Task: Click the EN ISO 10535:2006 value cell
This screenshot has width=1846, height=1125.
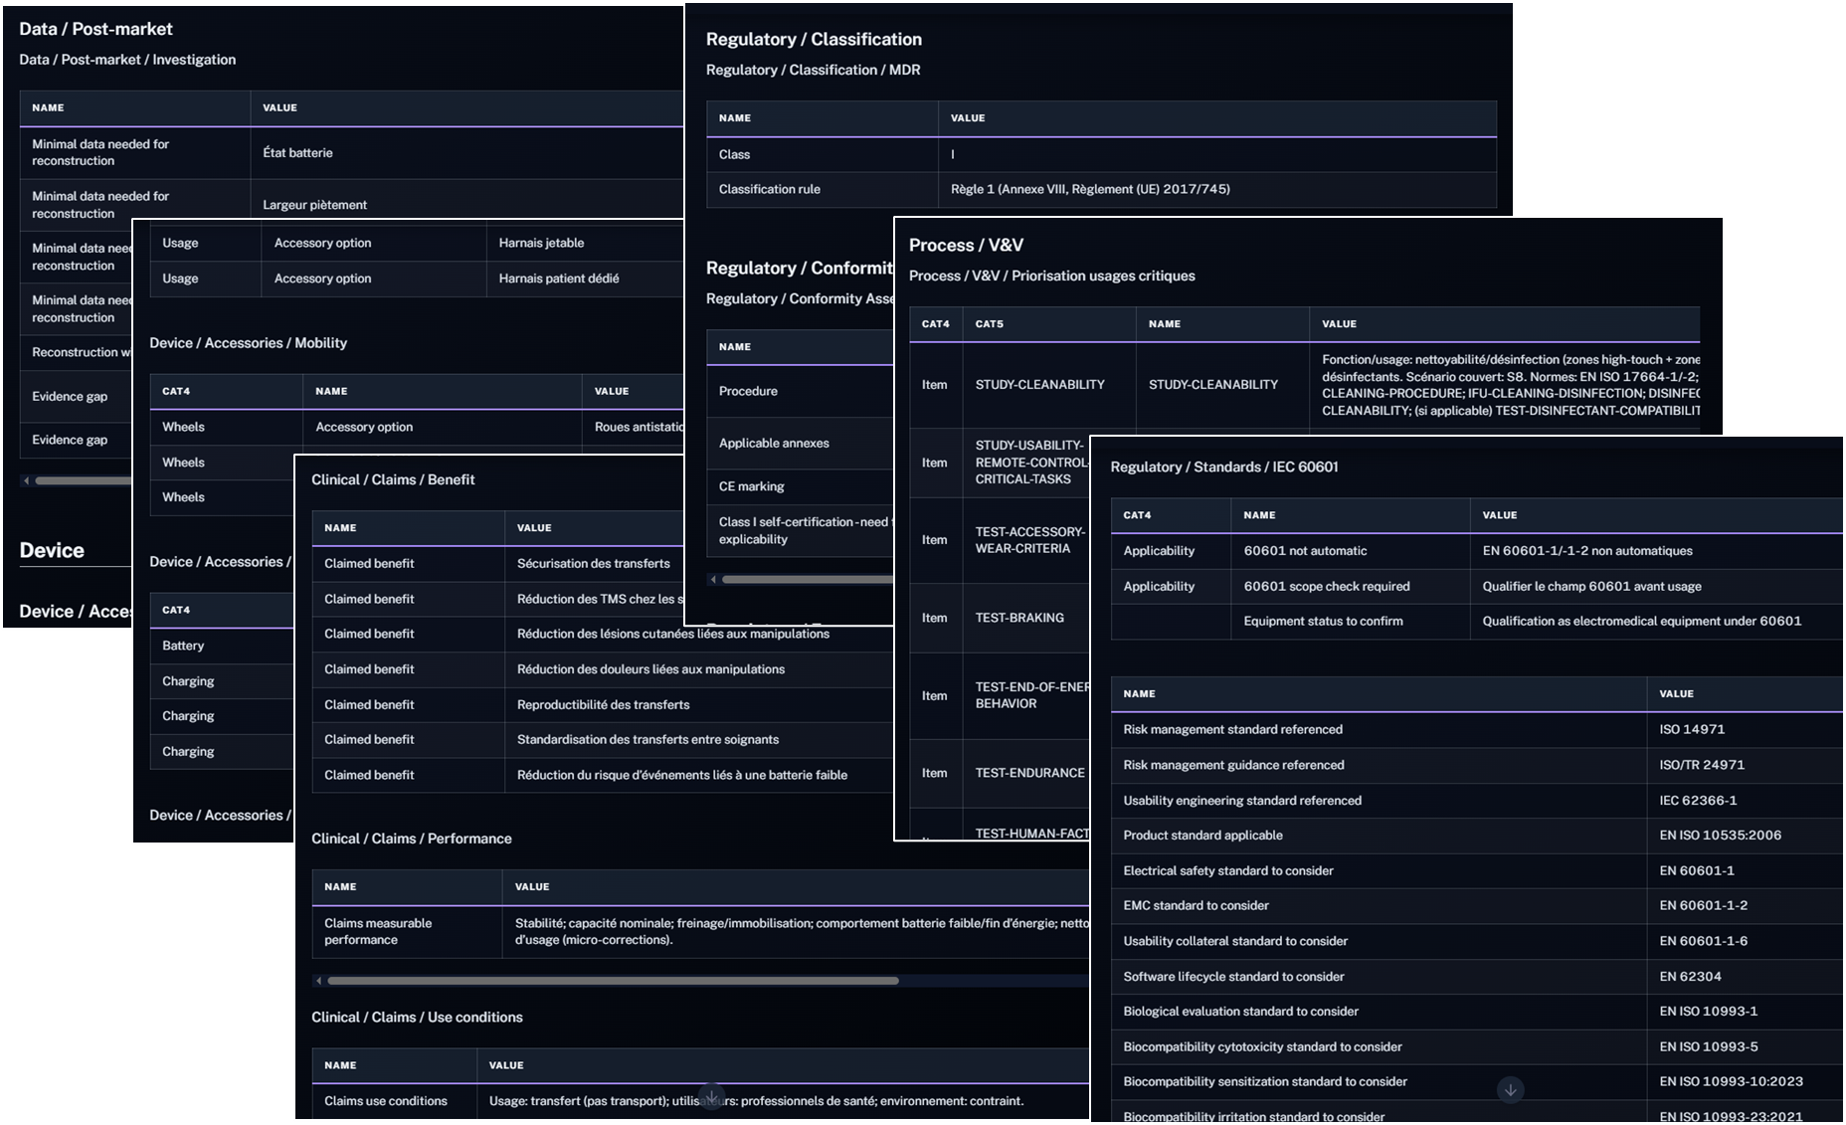Action: 1720,835
